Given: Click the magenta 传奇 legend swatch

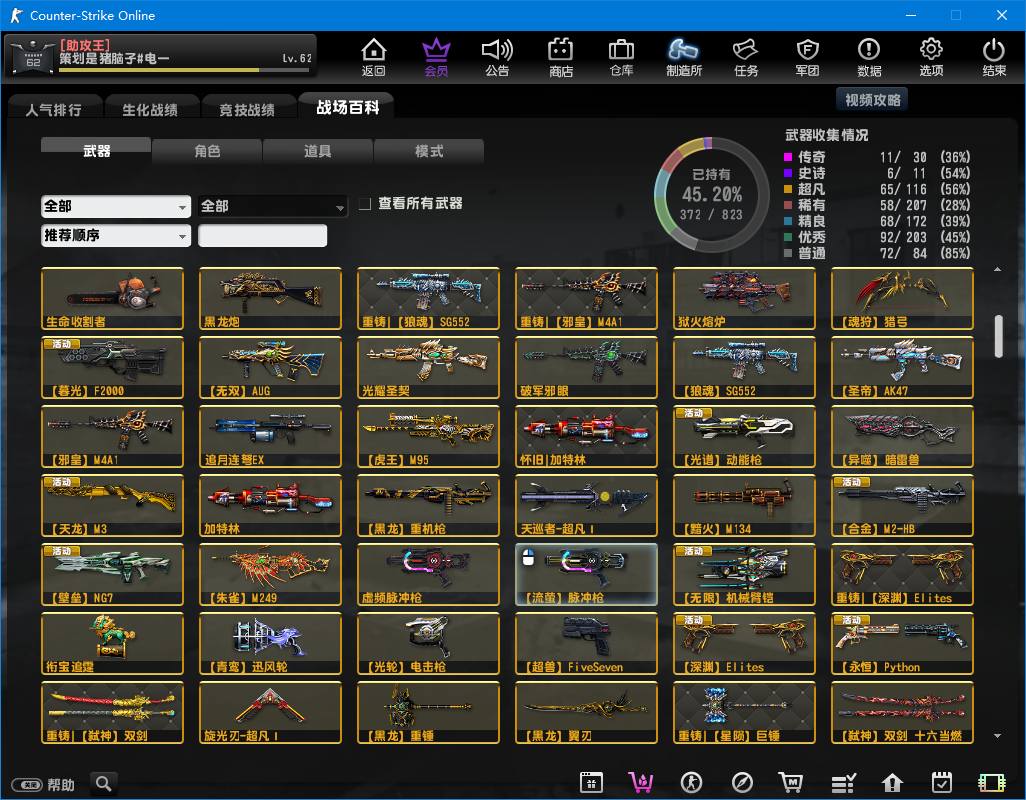Looking at the screenshot, I should (788, 157).
